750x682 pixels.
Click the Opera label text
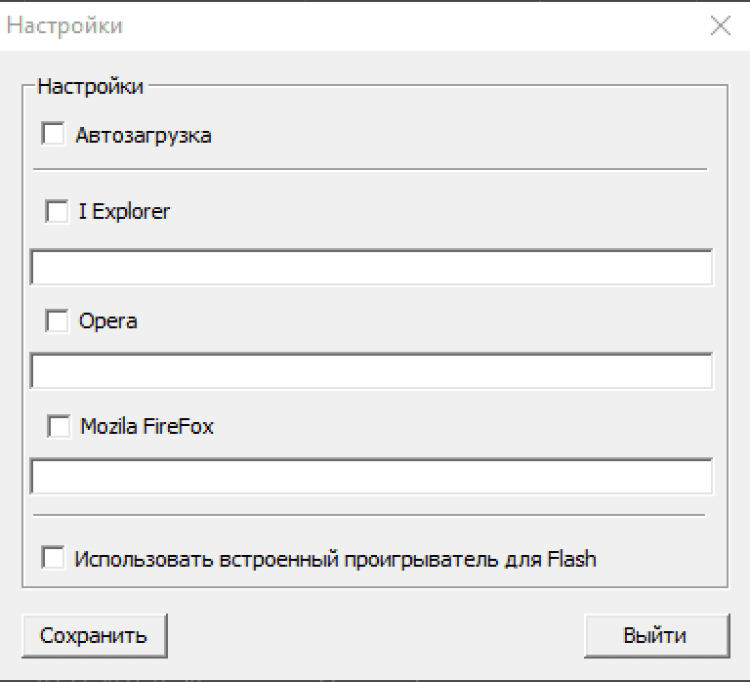107,321
